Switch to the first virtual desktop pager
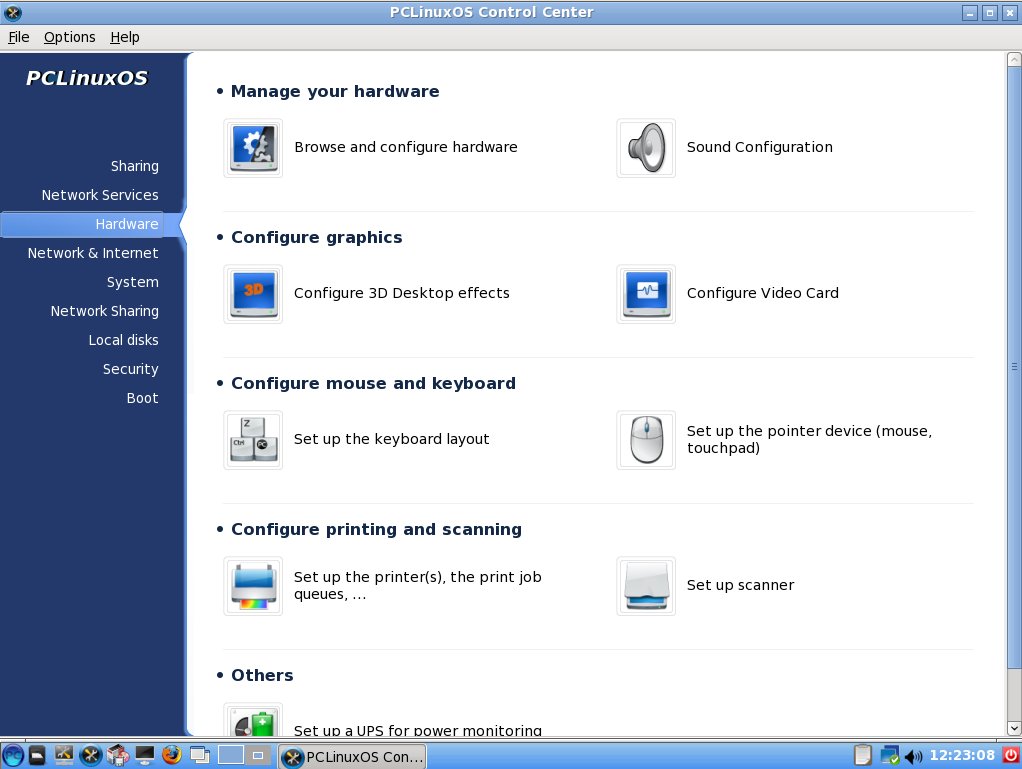 click(x=230, y=755)
